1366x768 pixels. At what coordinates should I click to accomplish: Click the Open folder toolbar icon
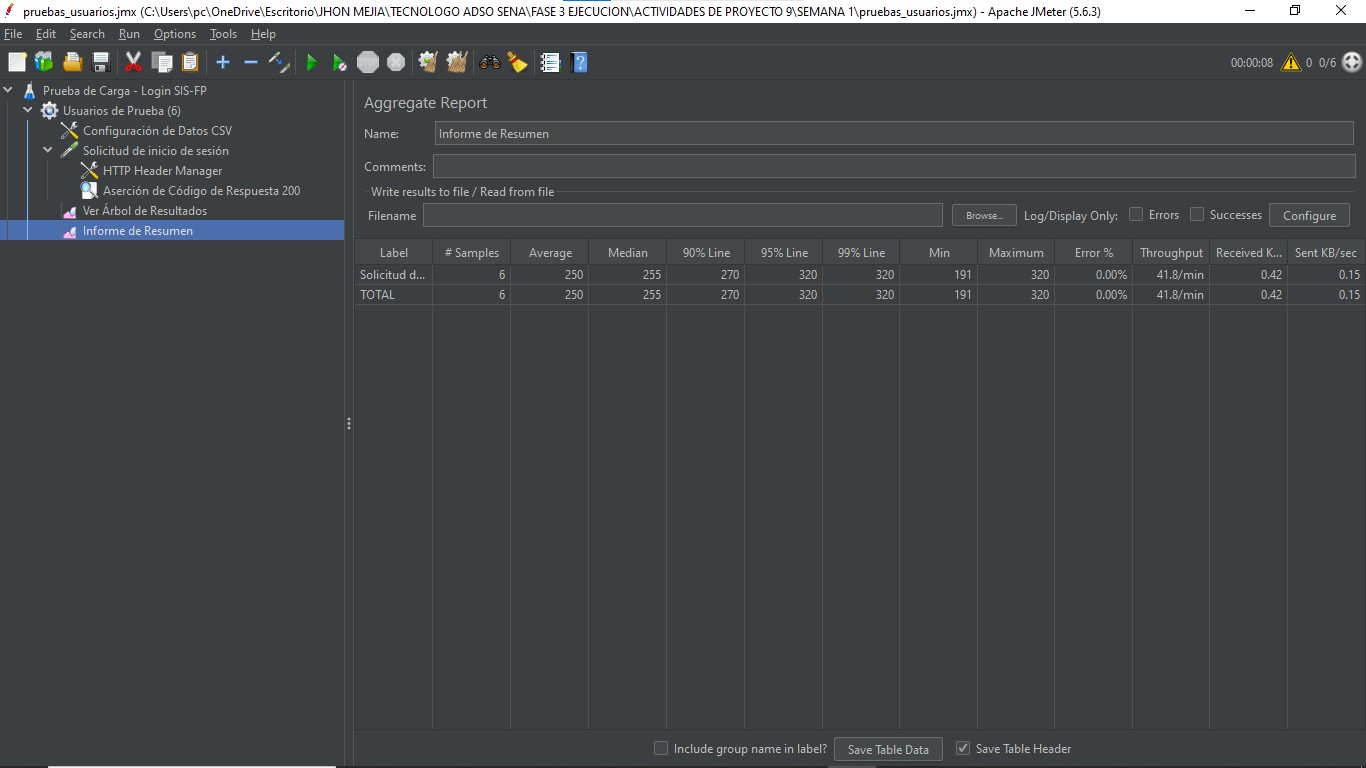[73, 62]
